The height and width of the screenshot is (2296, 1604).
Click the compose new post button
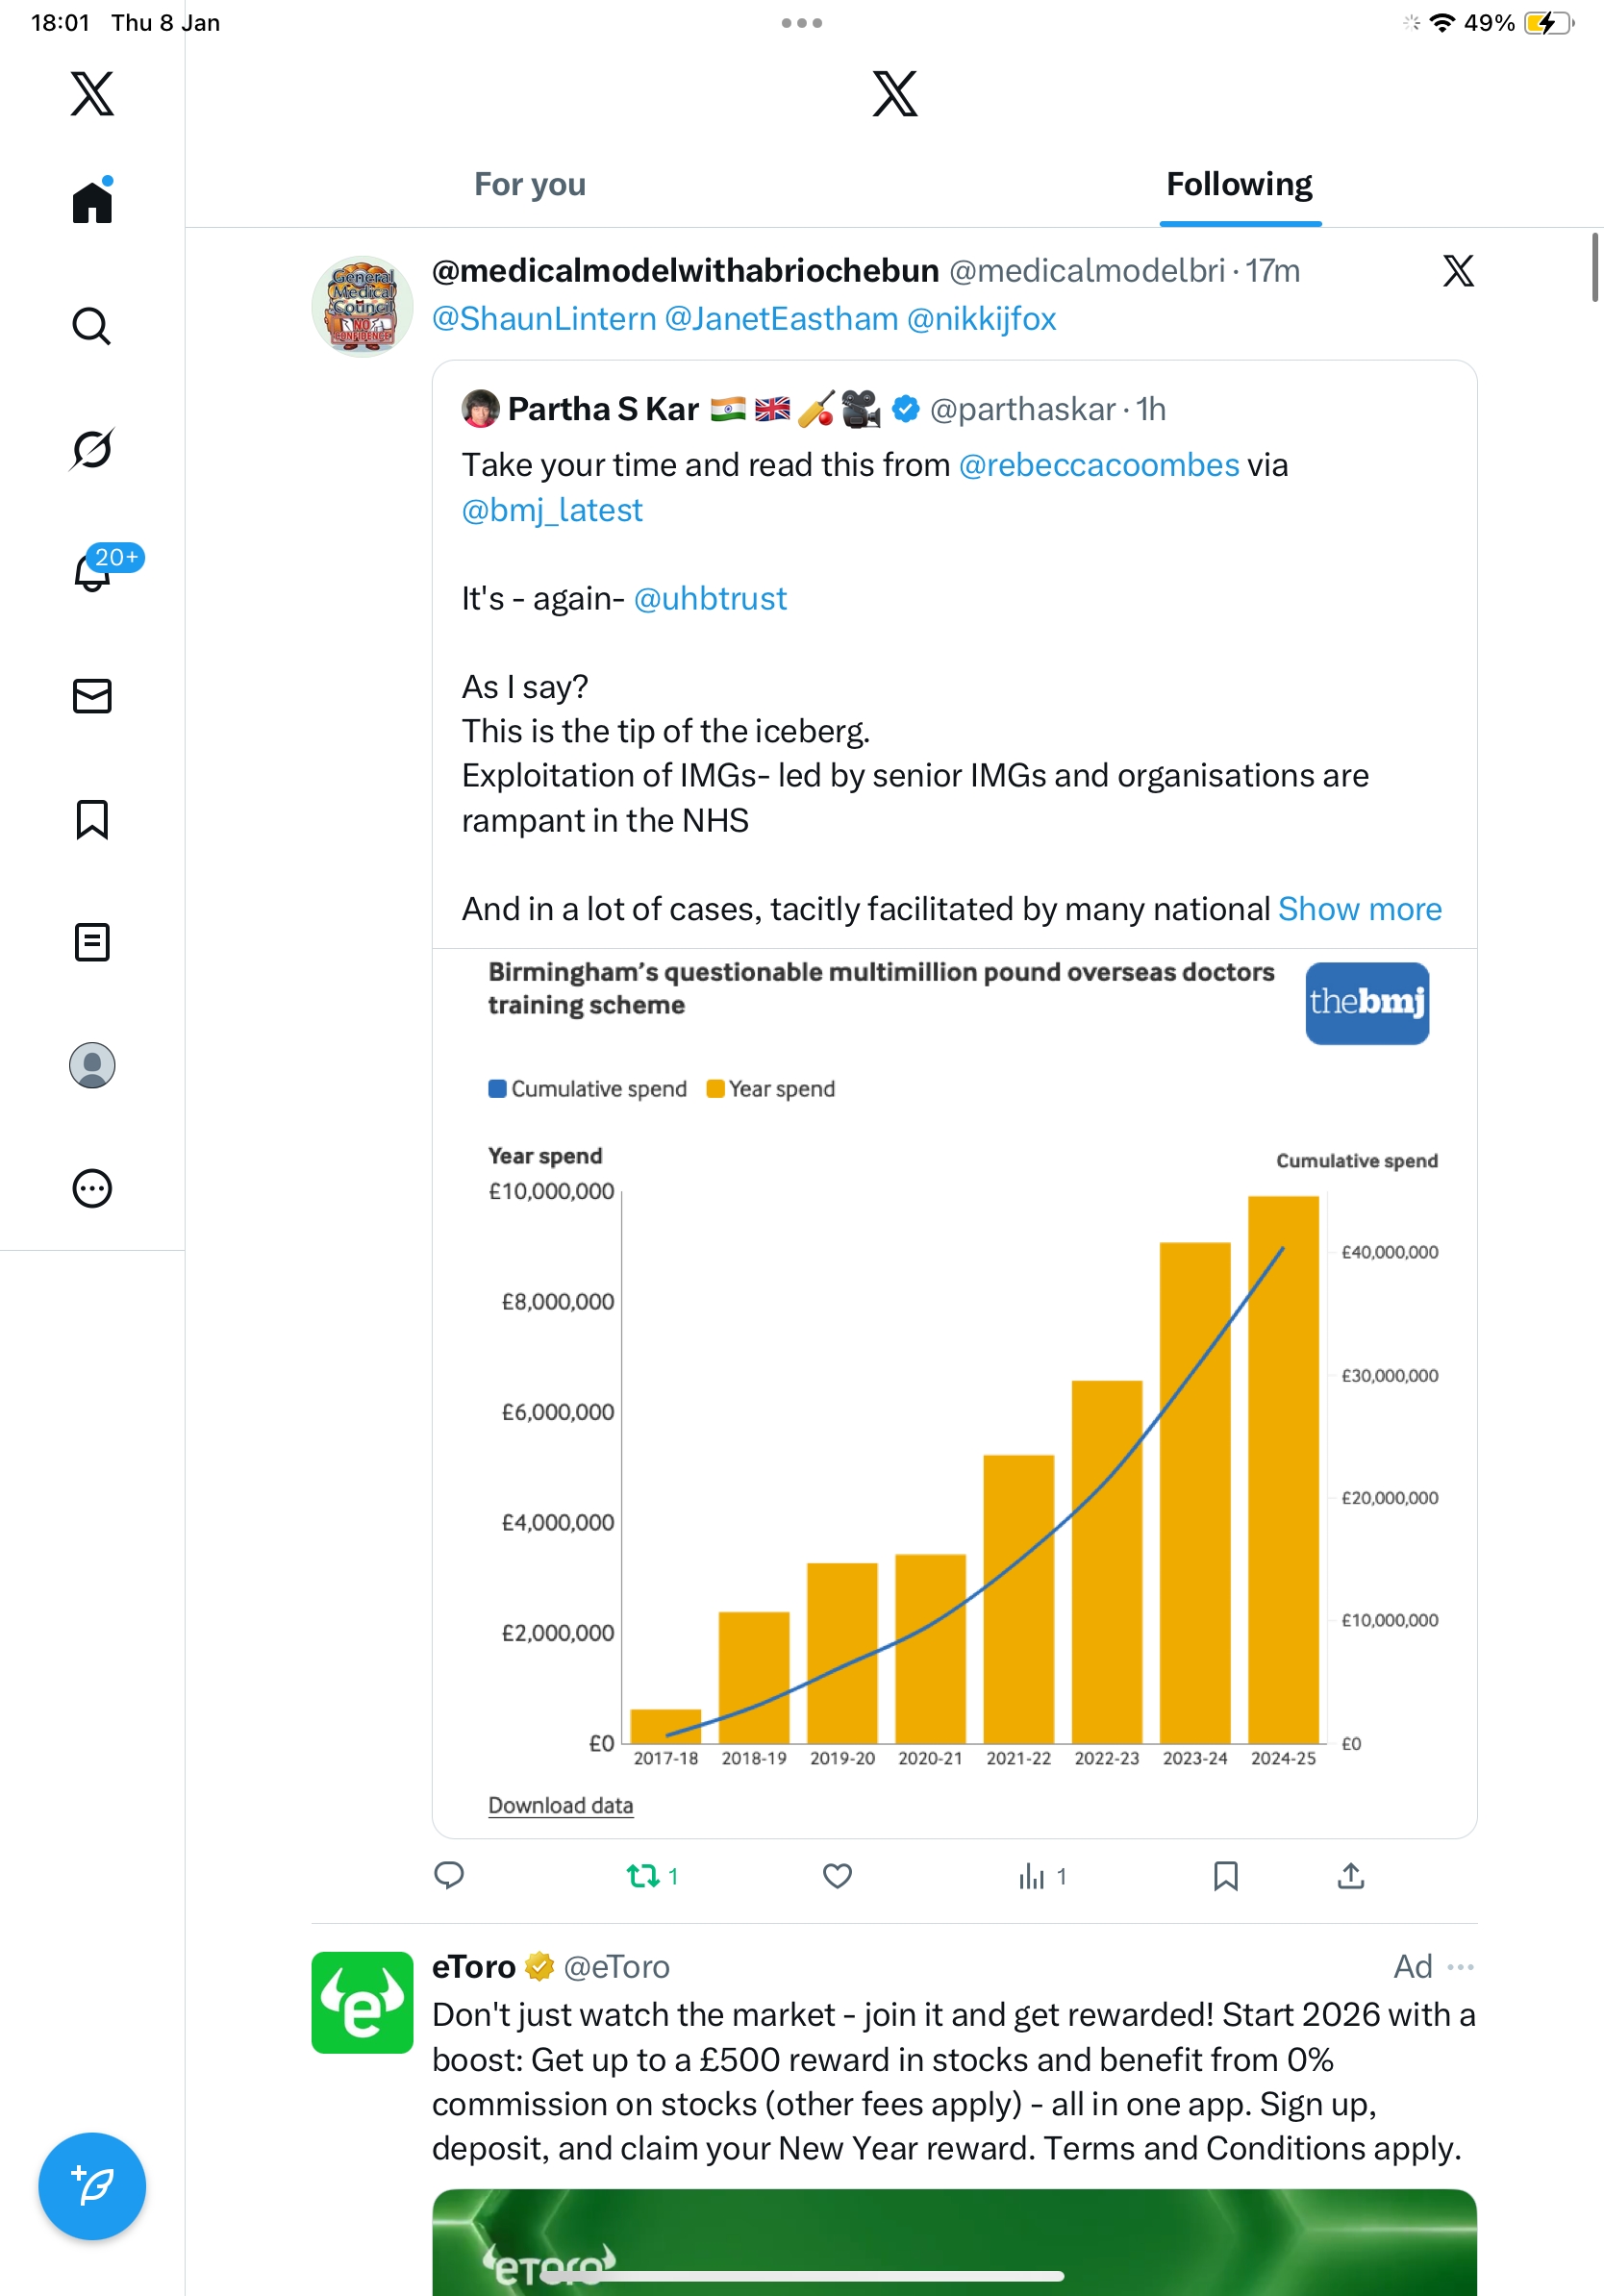[x=92, y=2186]
